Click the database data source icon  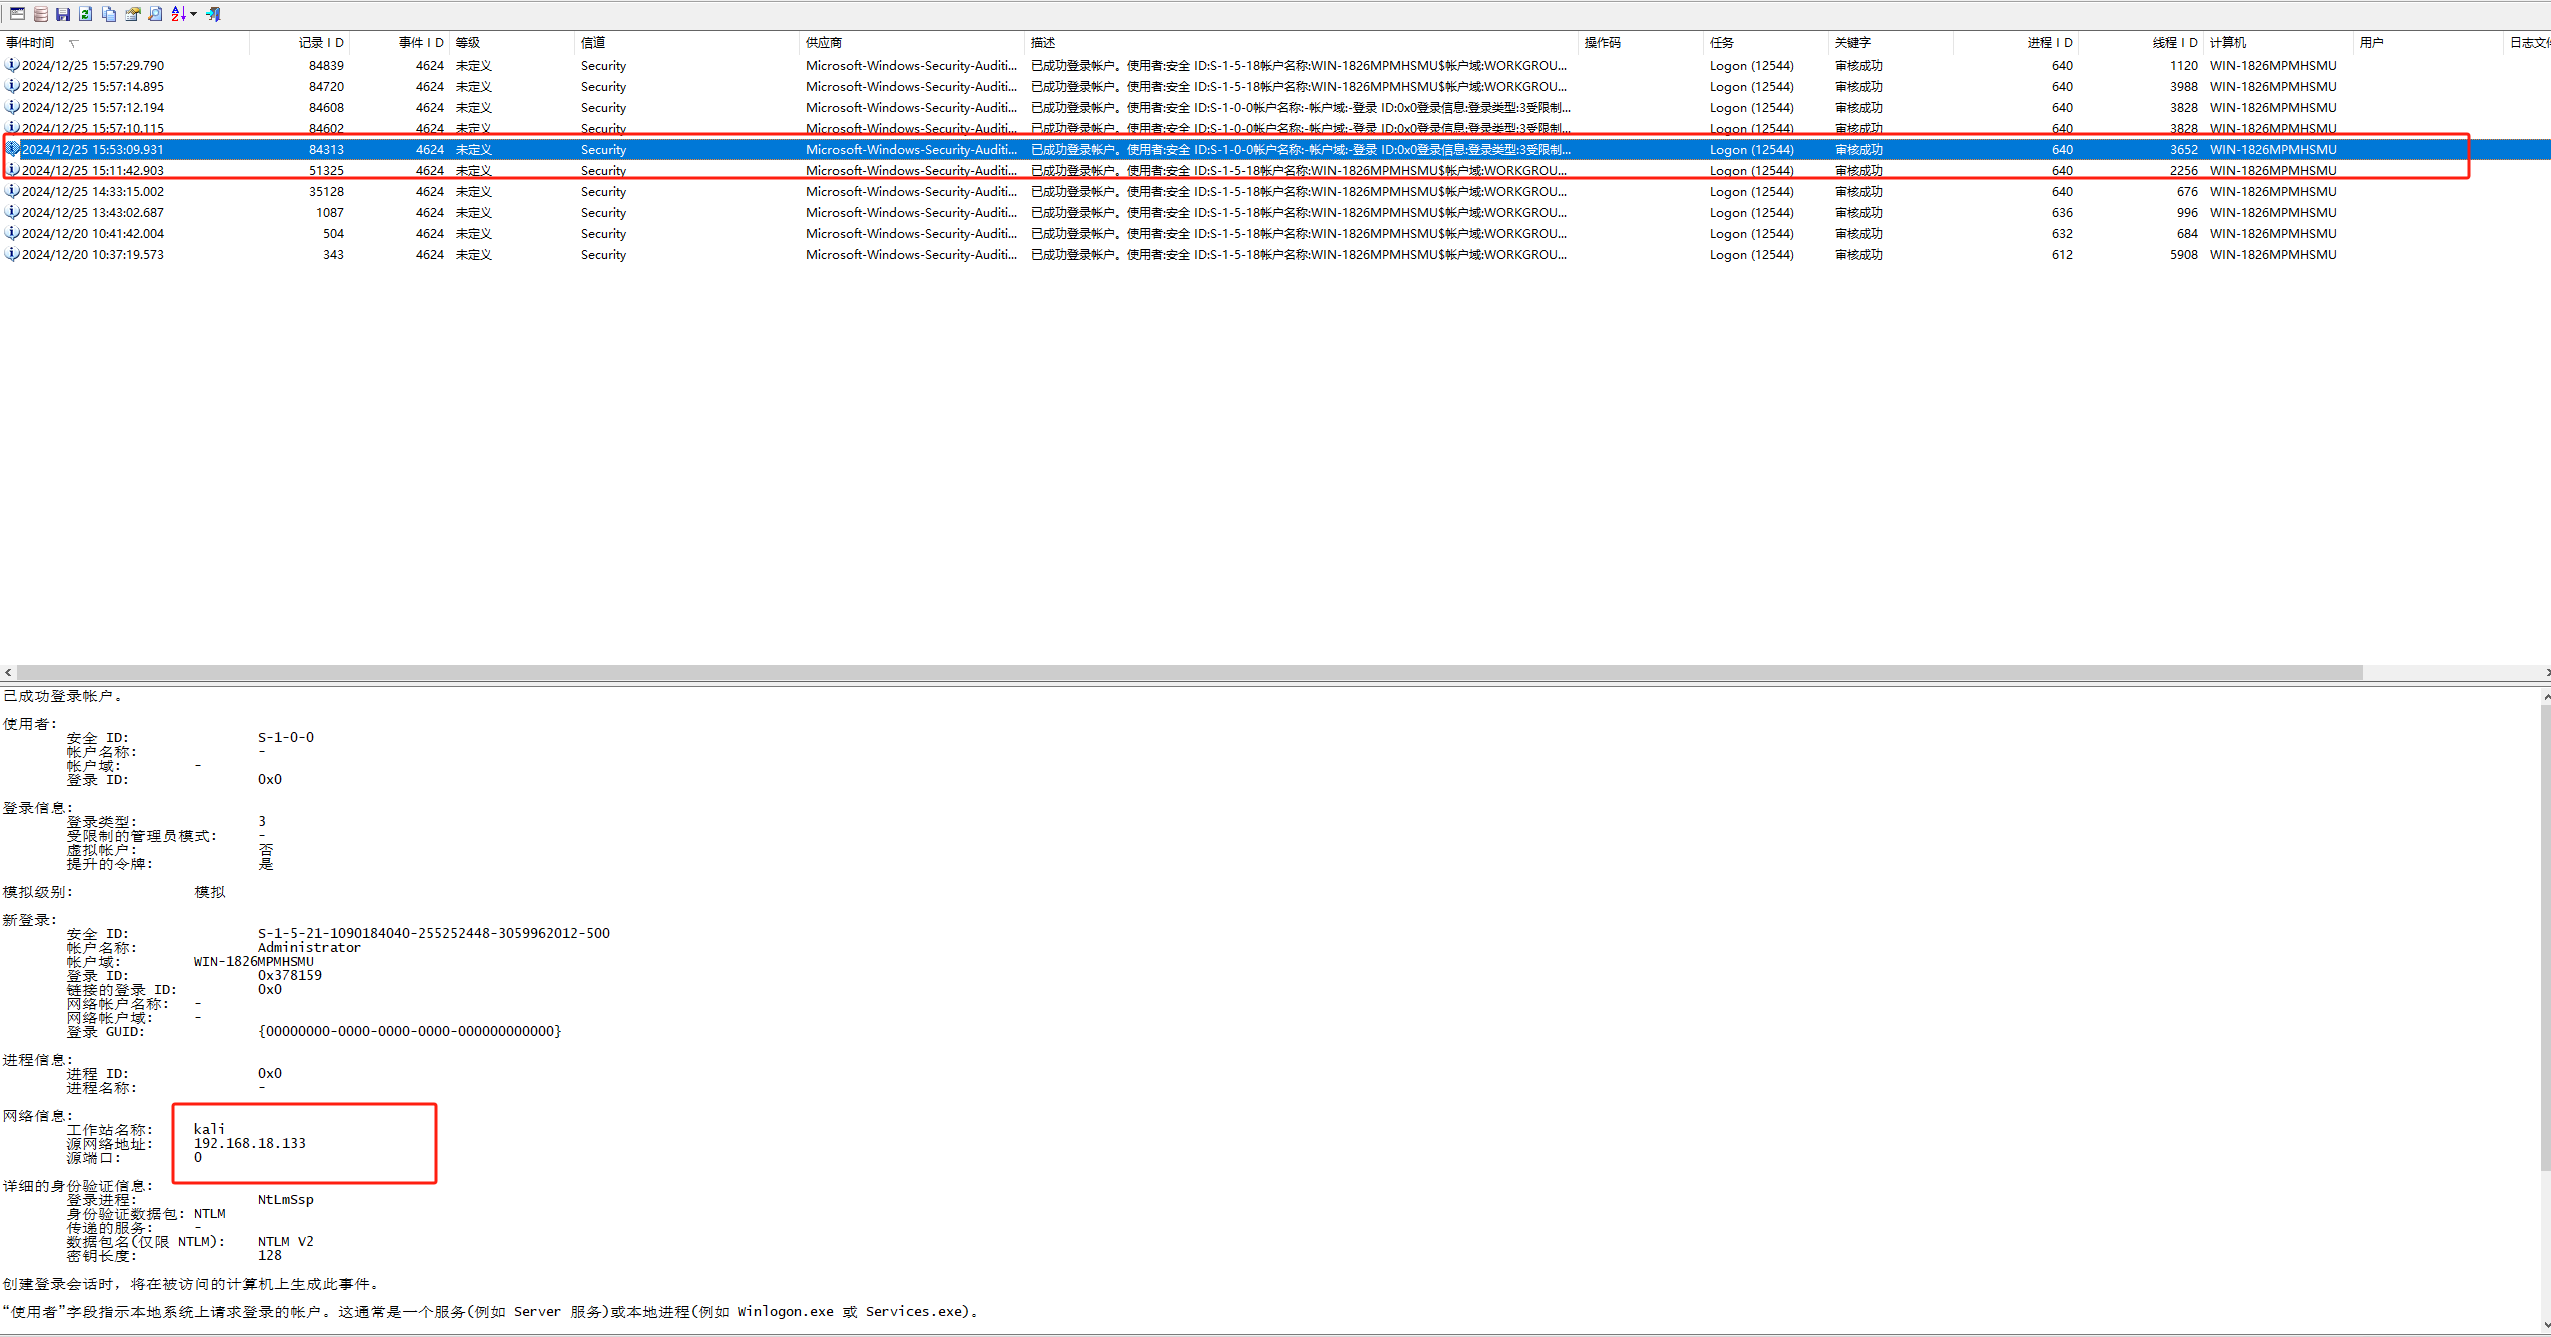tap(41, 14)
